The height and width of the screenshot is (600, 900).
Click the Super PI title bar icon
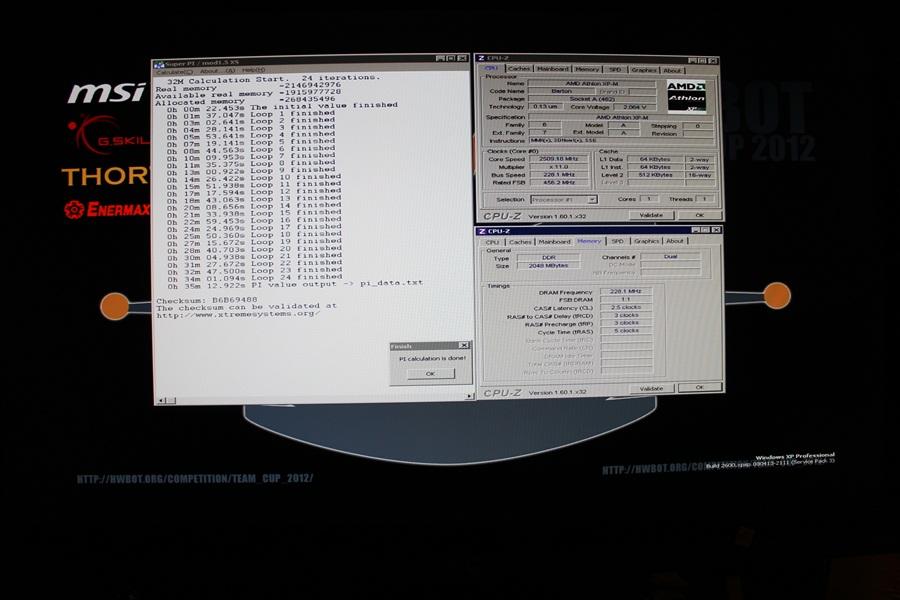(159, 65)
